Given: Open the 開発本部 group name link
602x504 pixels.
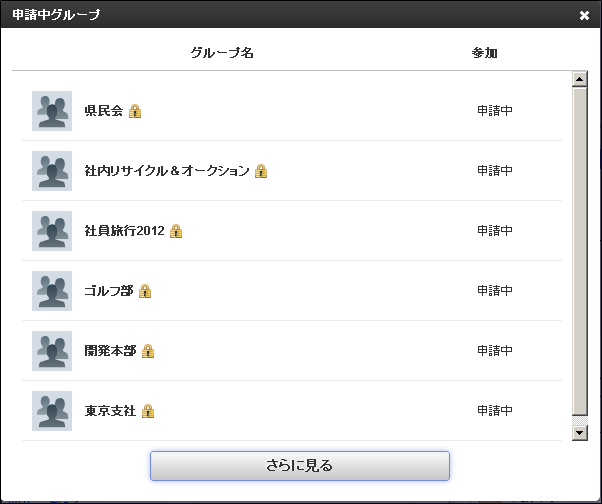Looking at the screenshot, I should tap(110, 350).
